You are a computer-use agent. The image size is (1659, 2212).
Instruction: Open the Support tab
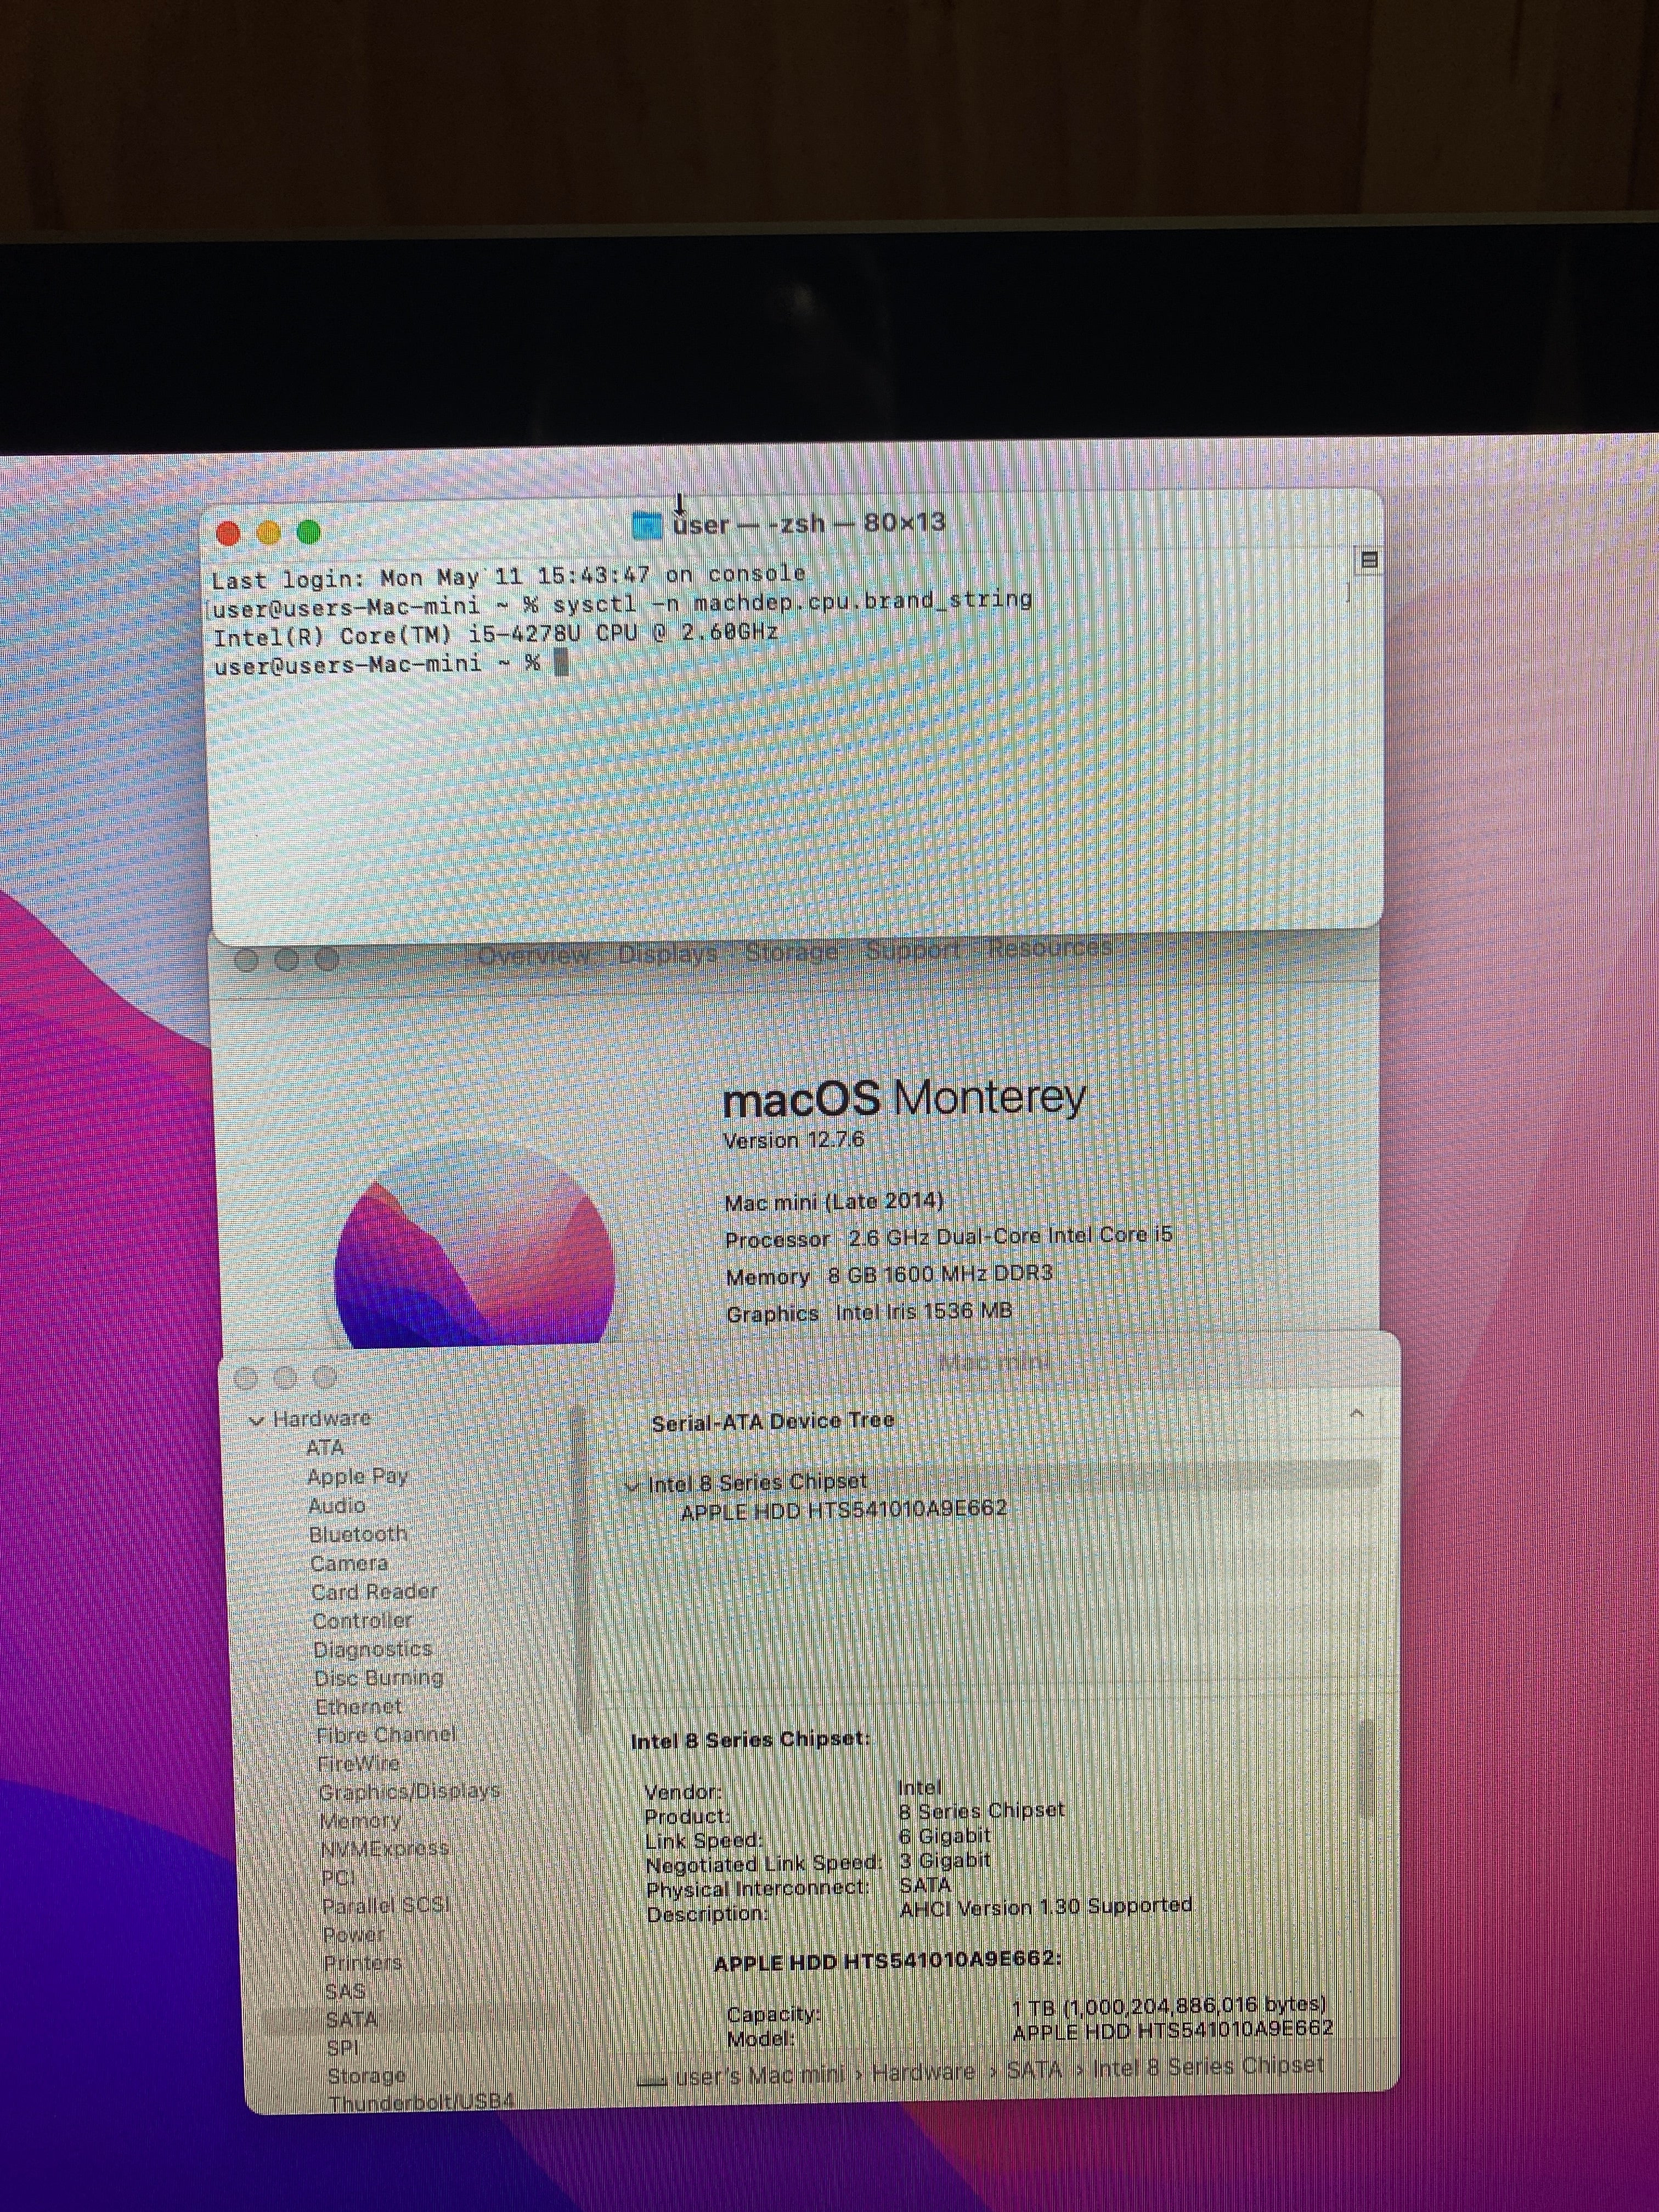pyautogui.click(x=912, y=950)
